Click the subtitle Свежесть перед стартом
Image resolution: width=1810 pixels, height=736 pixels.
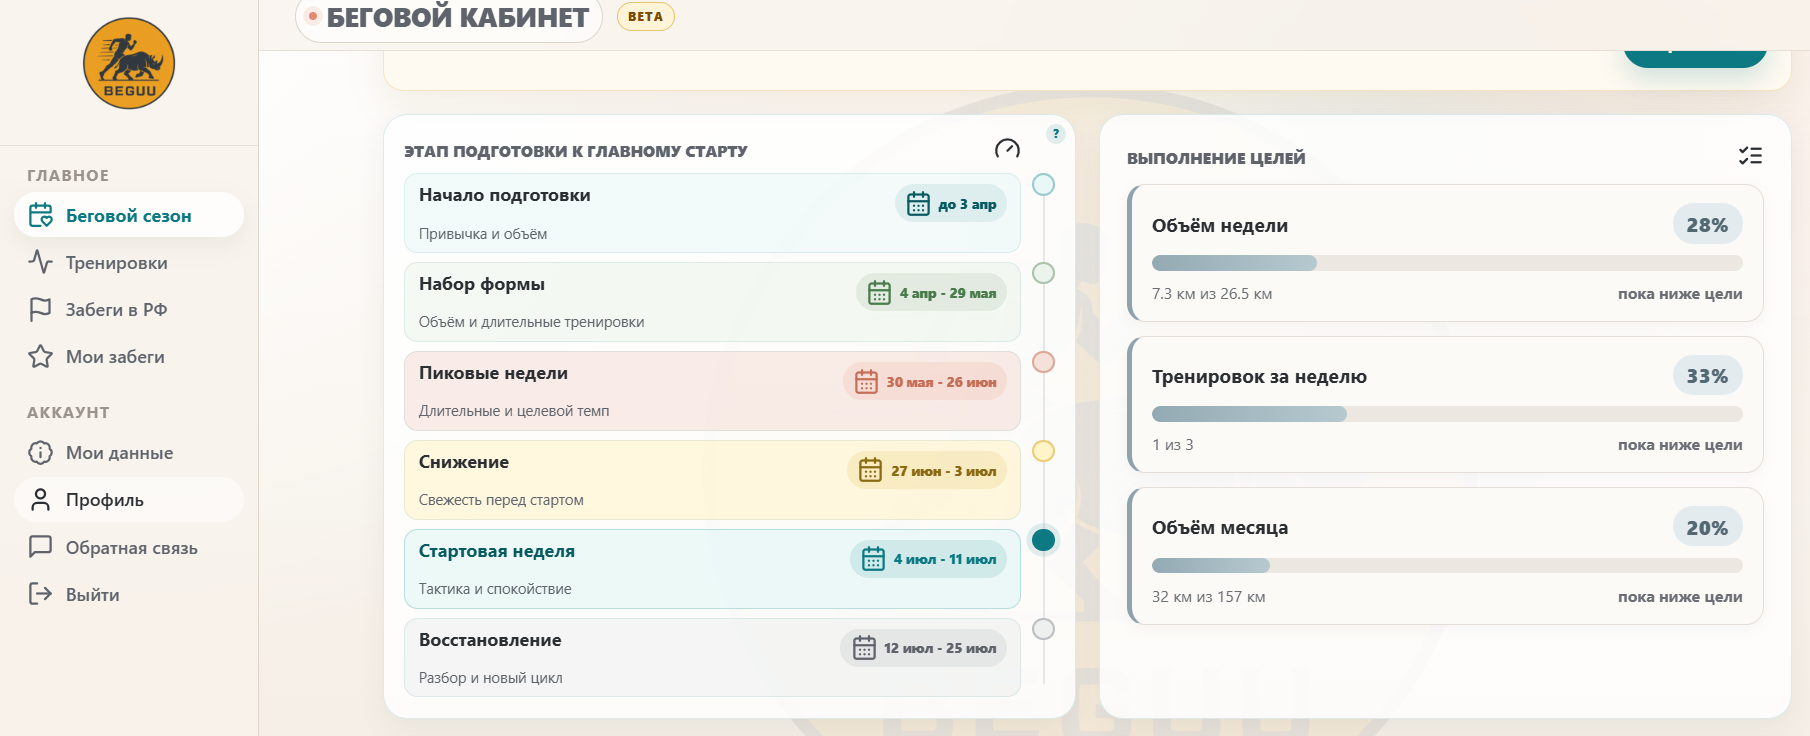501,500
